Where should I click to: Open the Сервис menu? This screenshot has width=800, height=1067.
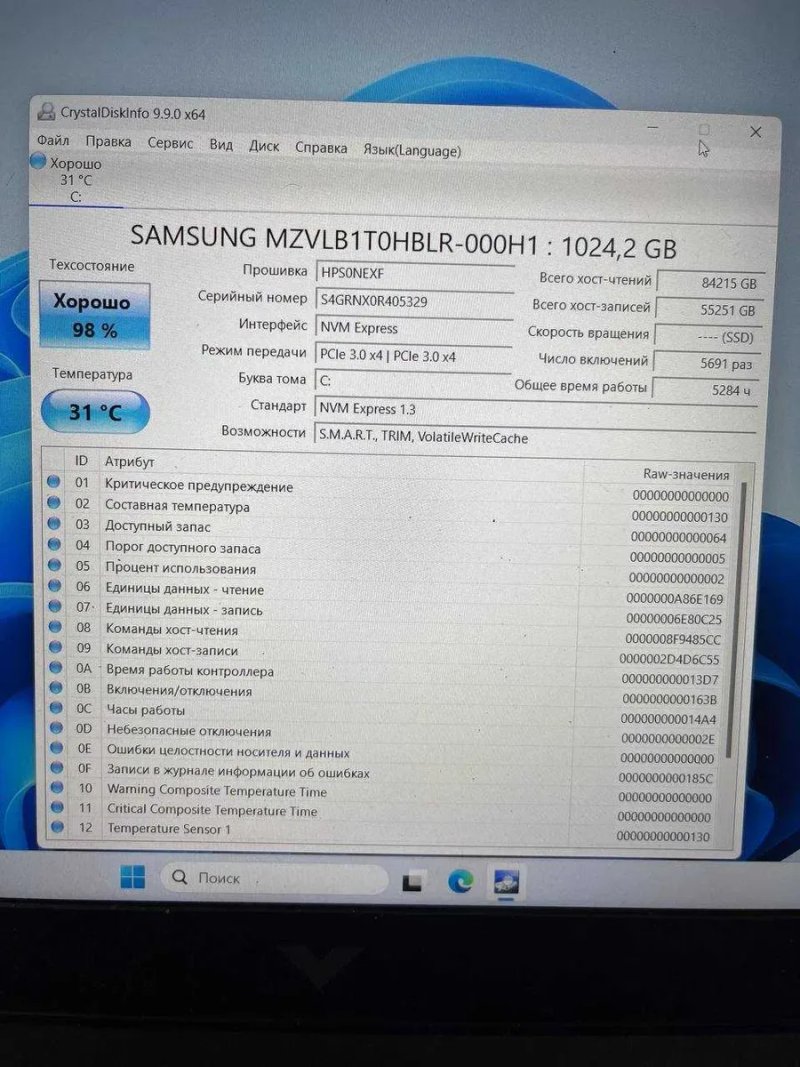170,144
